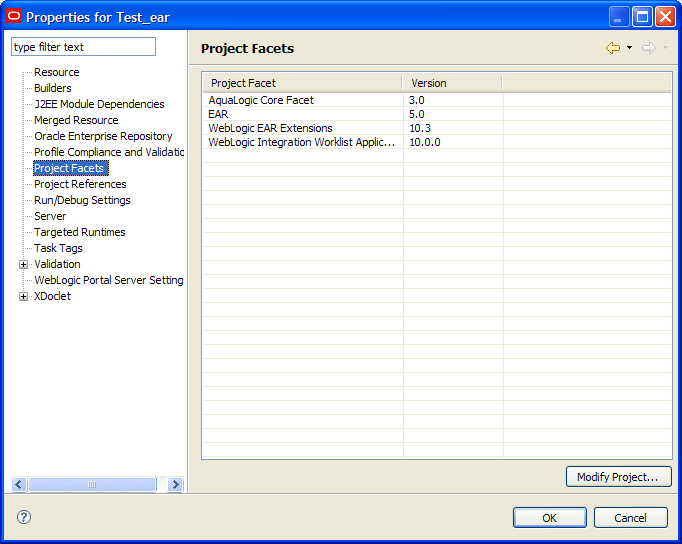Select Project Facets tree item
The width and height of the screenshot is (682, 544).
(x=70, y=168)
